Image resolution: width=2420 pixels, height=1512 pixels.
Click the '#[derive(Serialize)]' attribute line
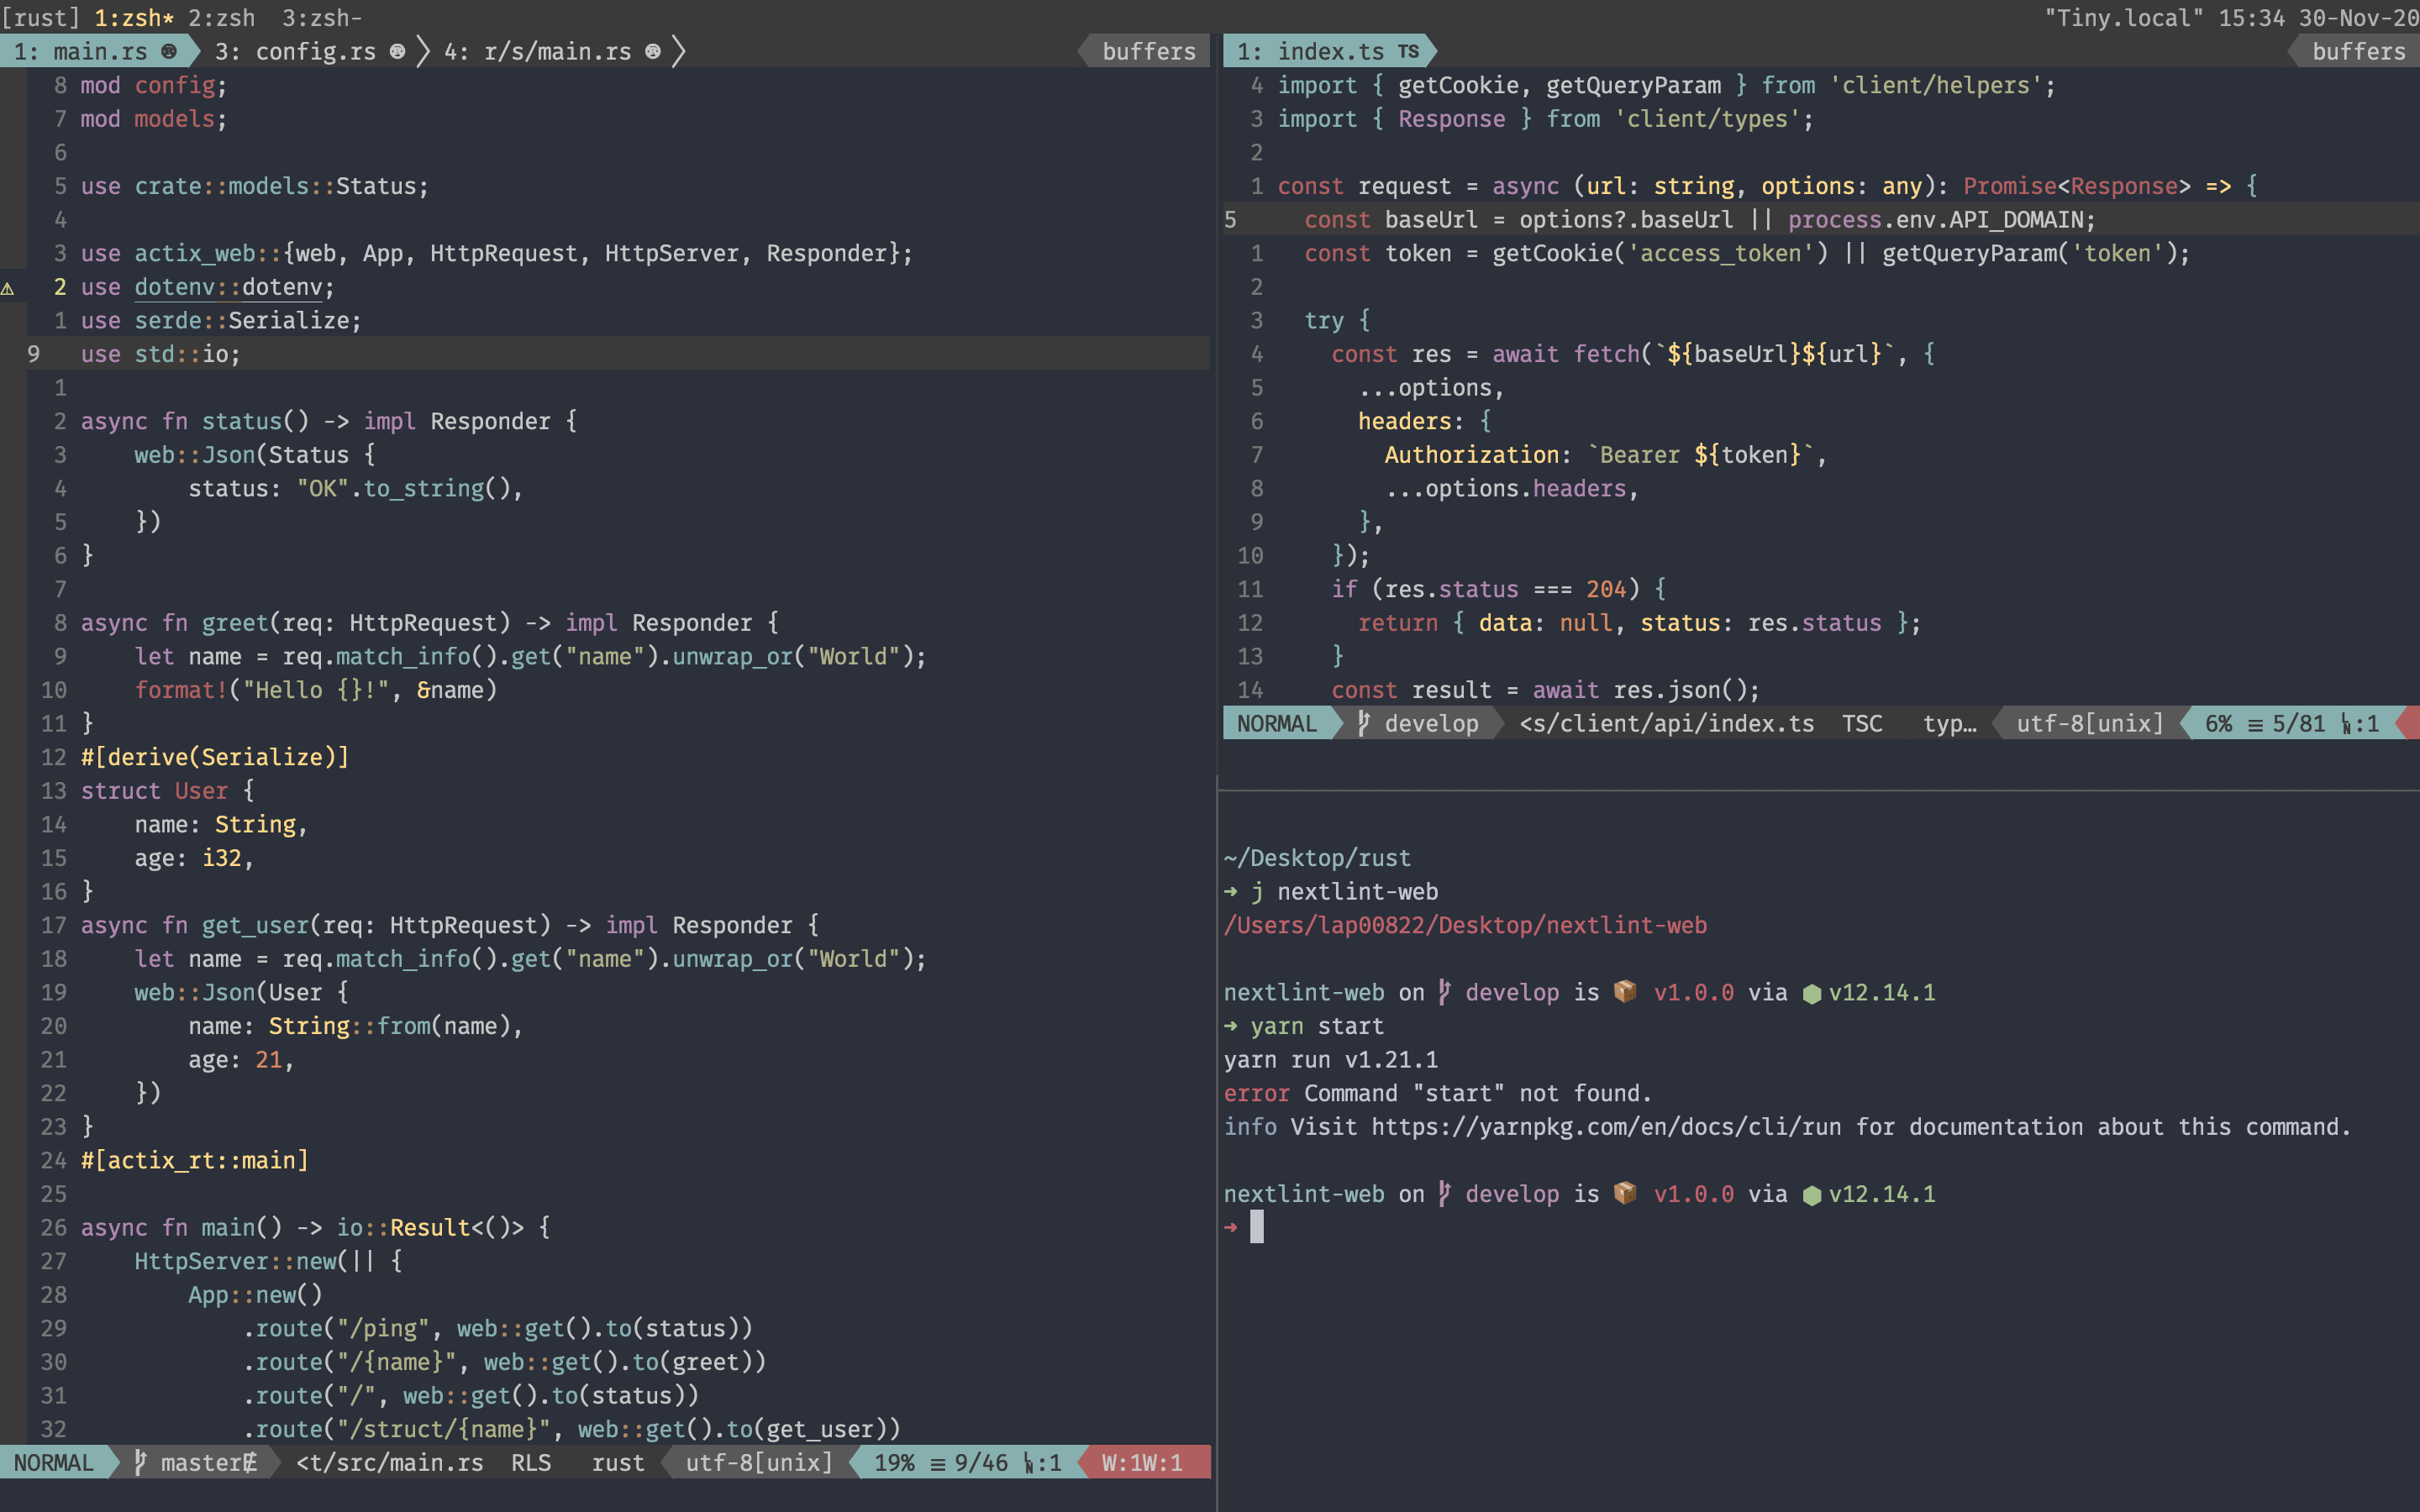(215, 757)
